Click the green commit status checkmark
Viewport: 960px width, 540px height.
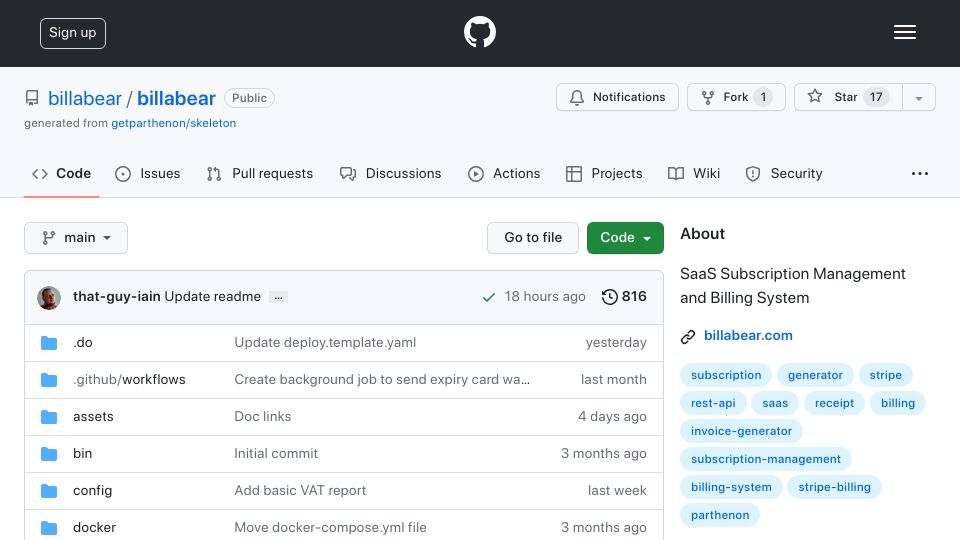pyautogui.click(x=489, y=298)
